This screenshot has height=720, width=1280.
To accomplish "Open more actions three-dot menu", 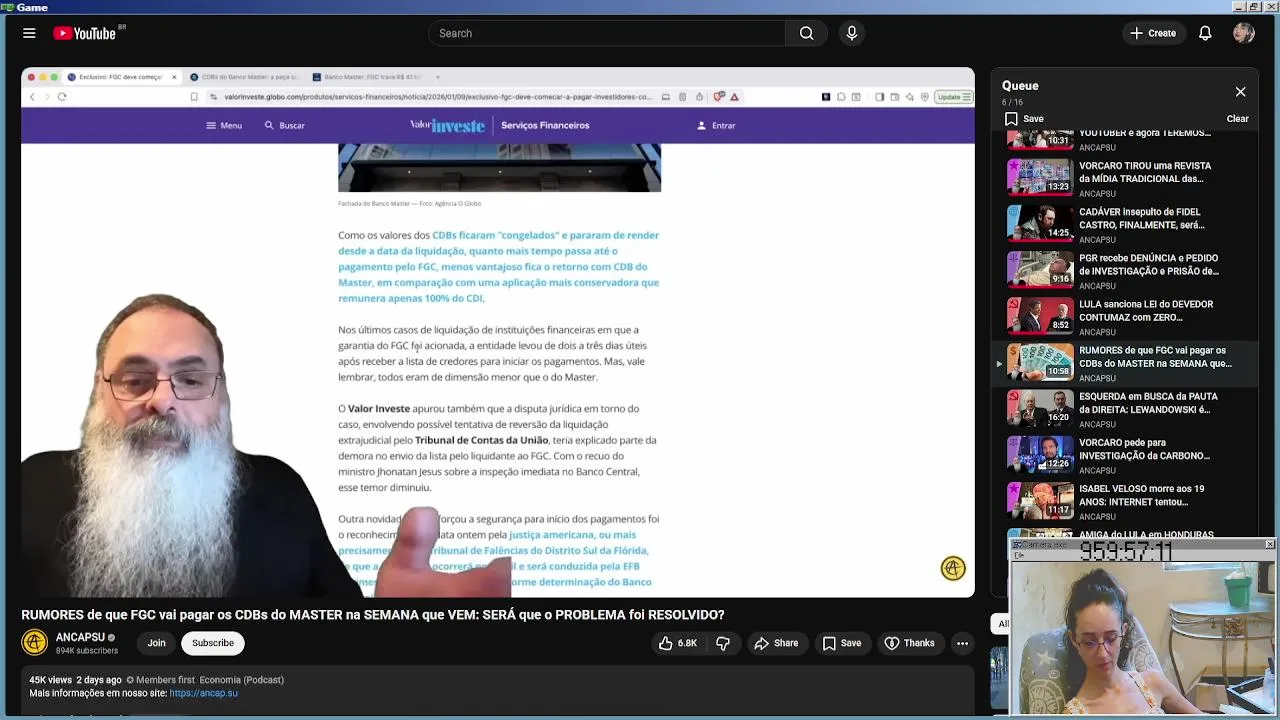I will tap(962, 643).
